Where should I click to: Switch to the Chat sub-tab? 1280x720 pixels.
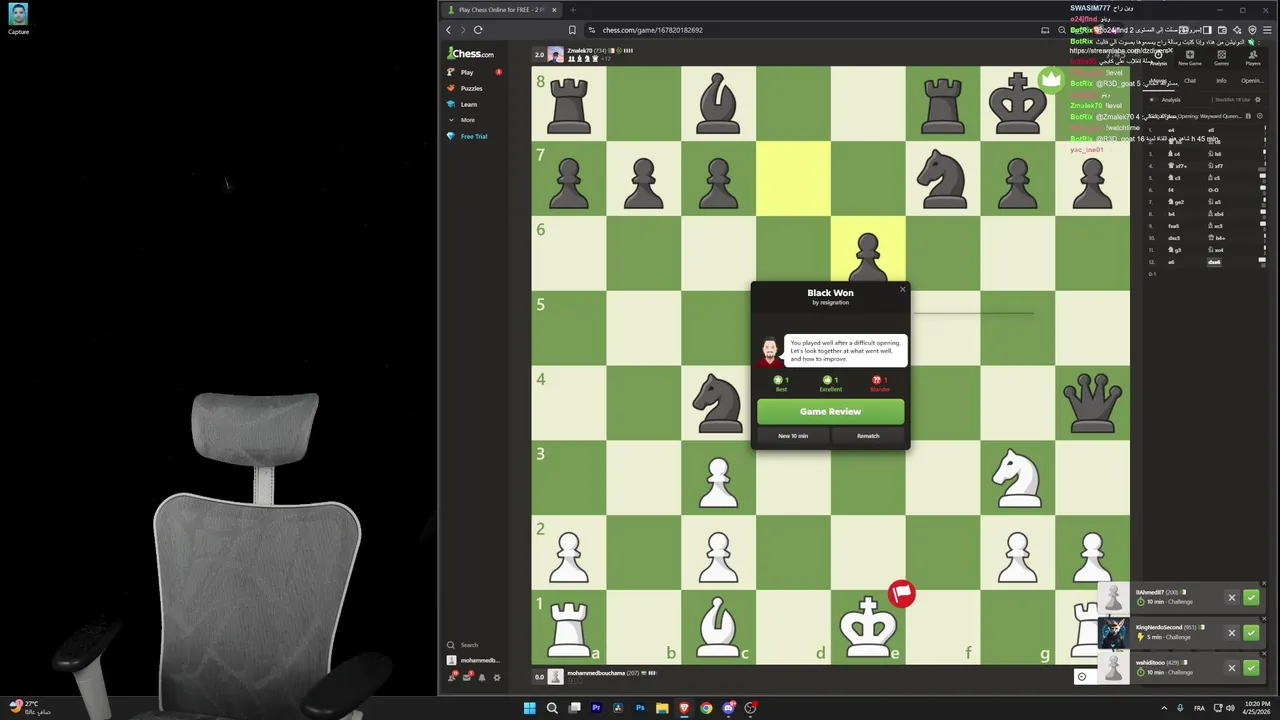[1190, 81]
